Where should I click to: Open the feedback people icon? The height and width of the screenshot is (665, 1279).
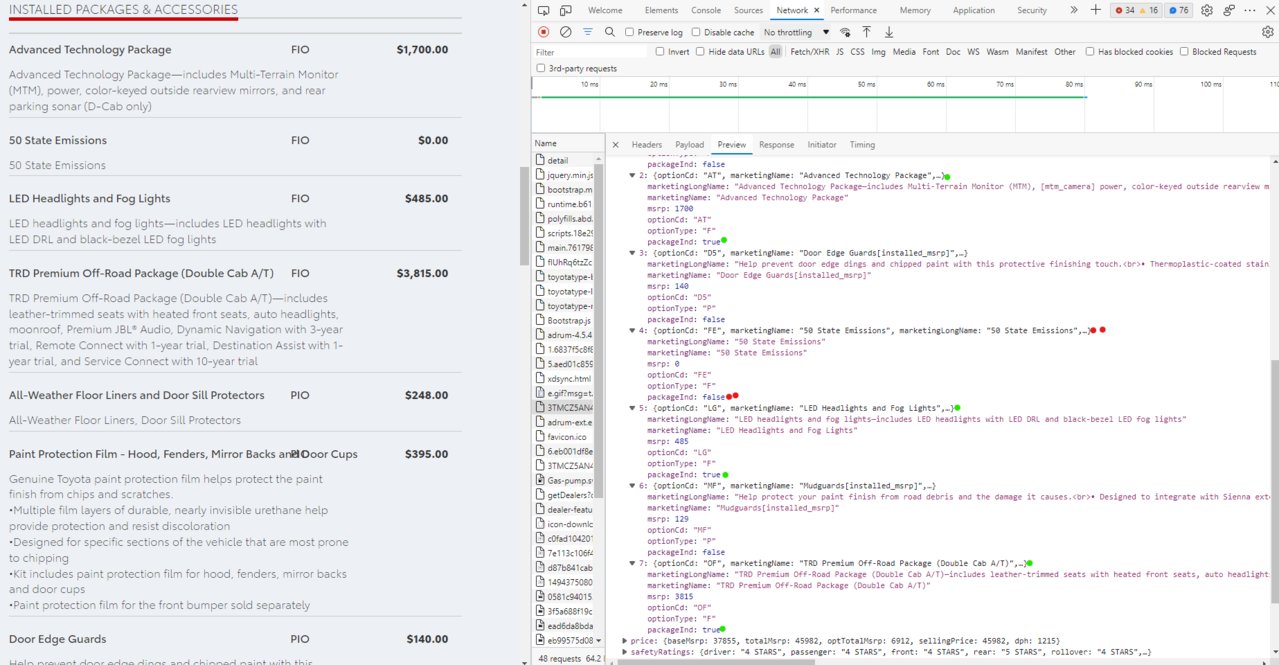[1230, 10]
